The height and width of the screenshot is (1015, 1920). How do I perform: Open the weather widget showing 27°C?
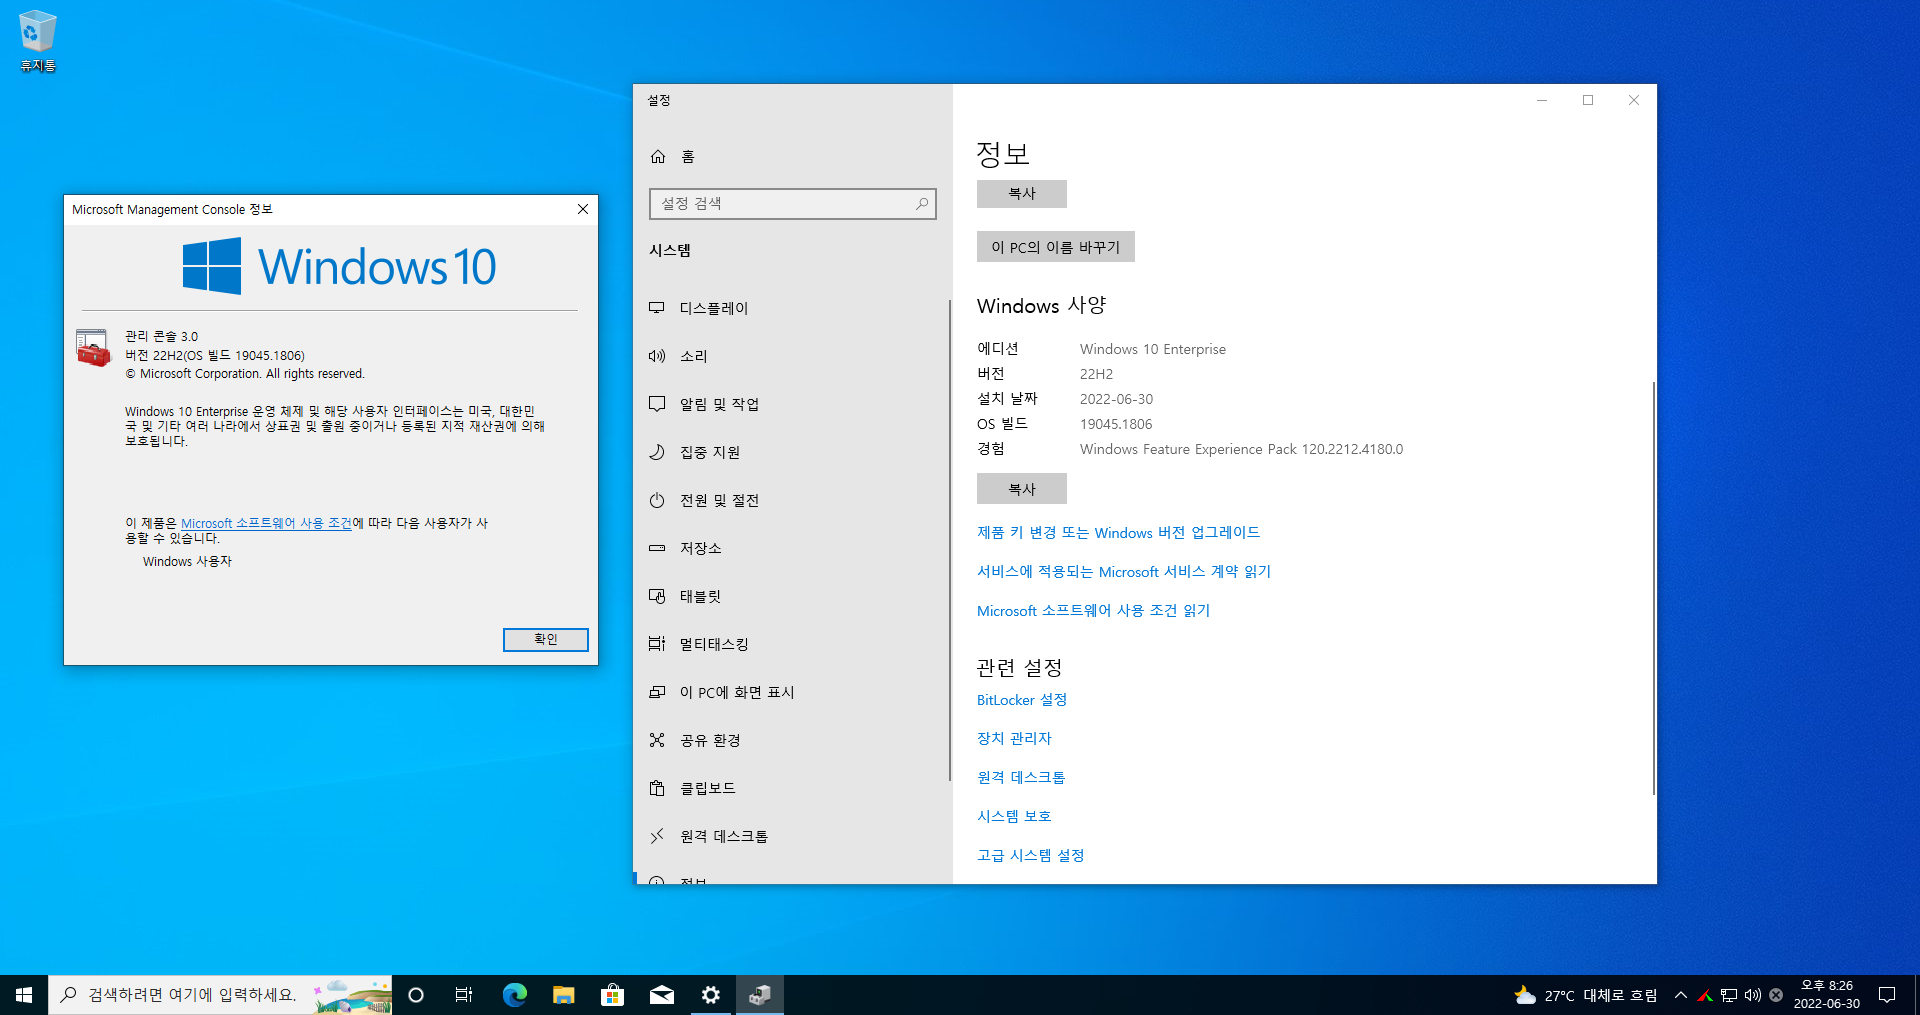[x=1585, y=995]
